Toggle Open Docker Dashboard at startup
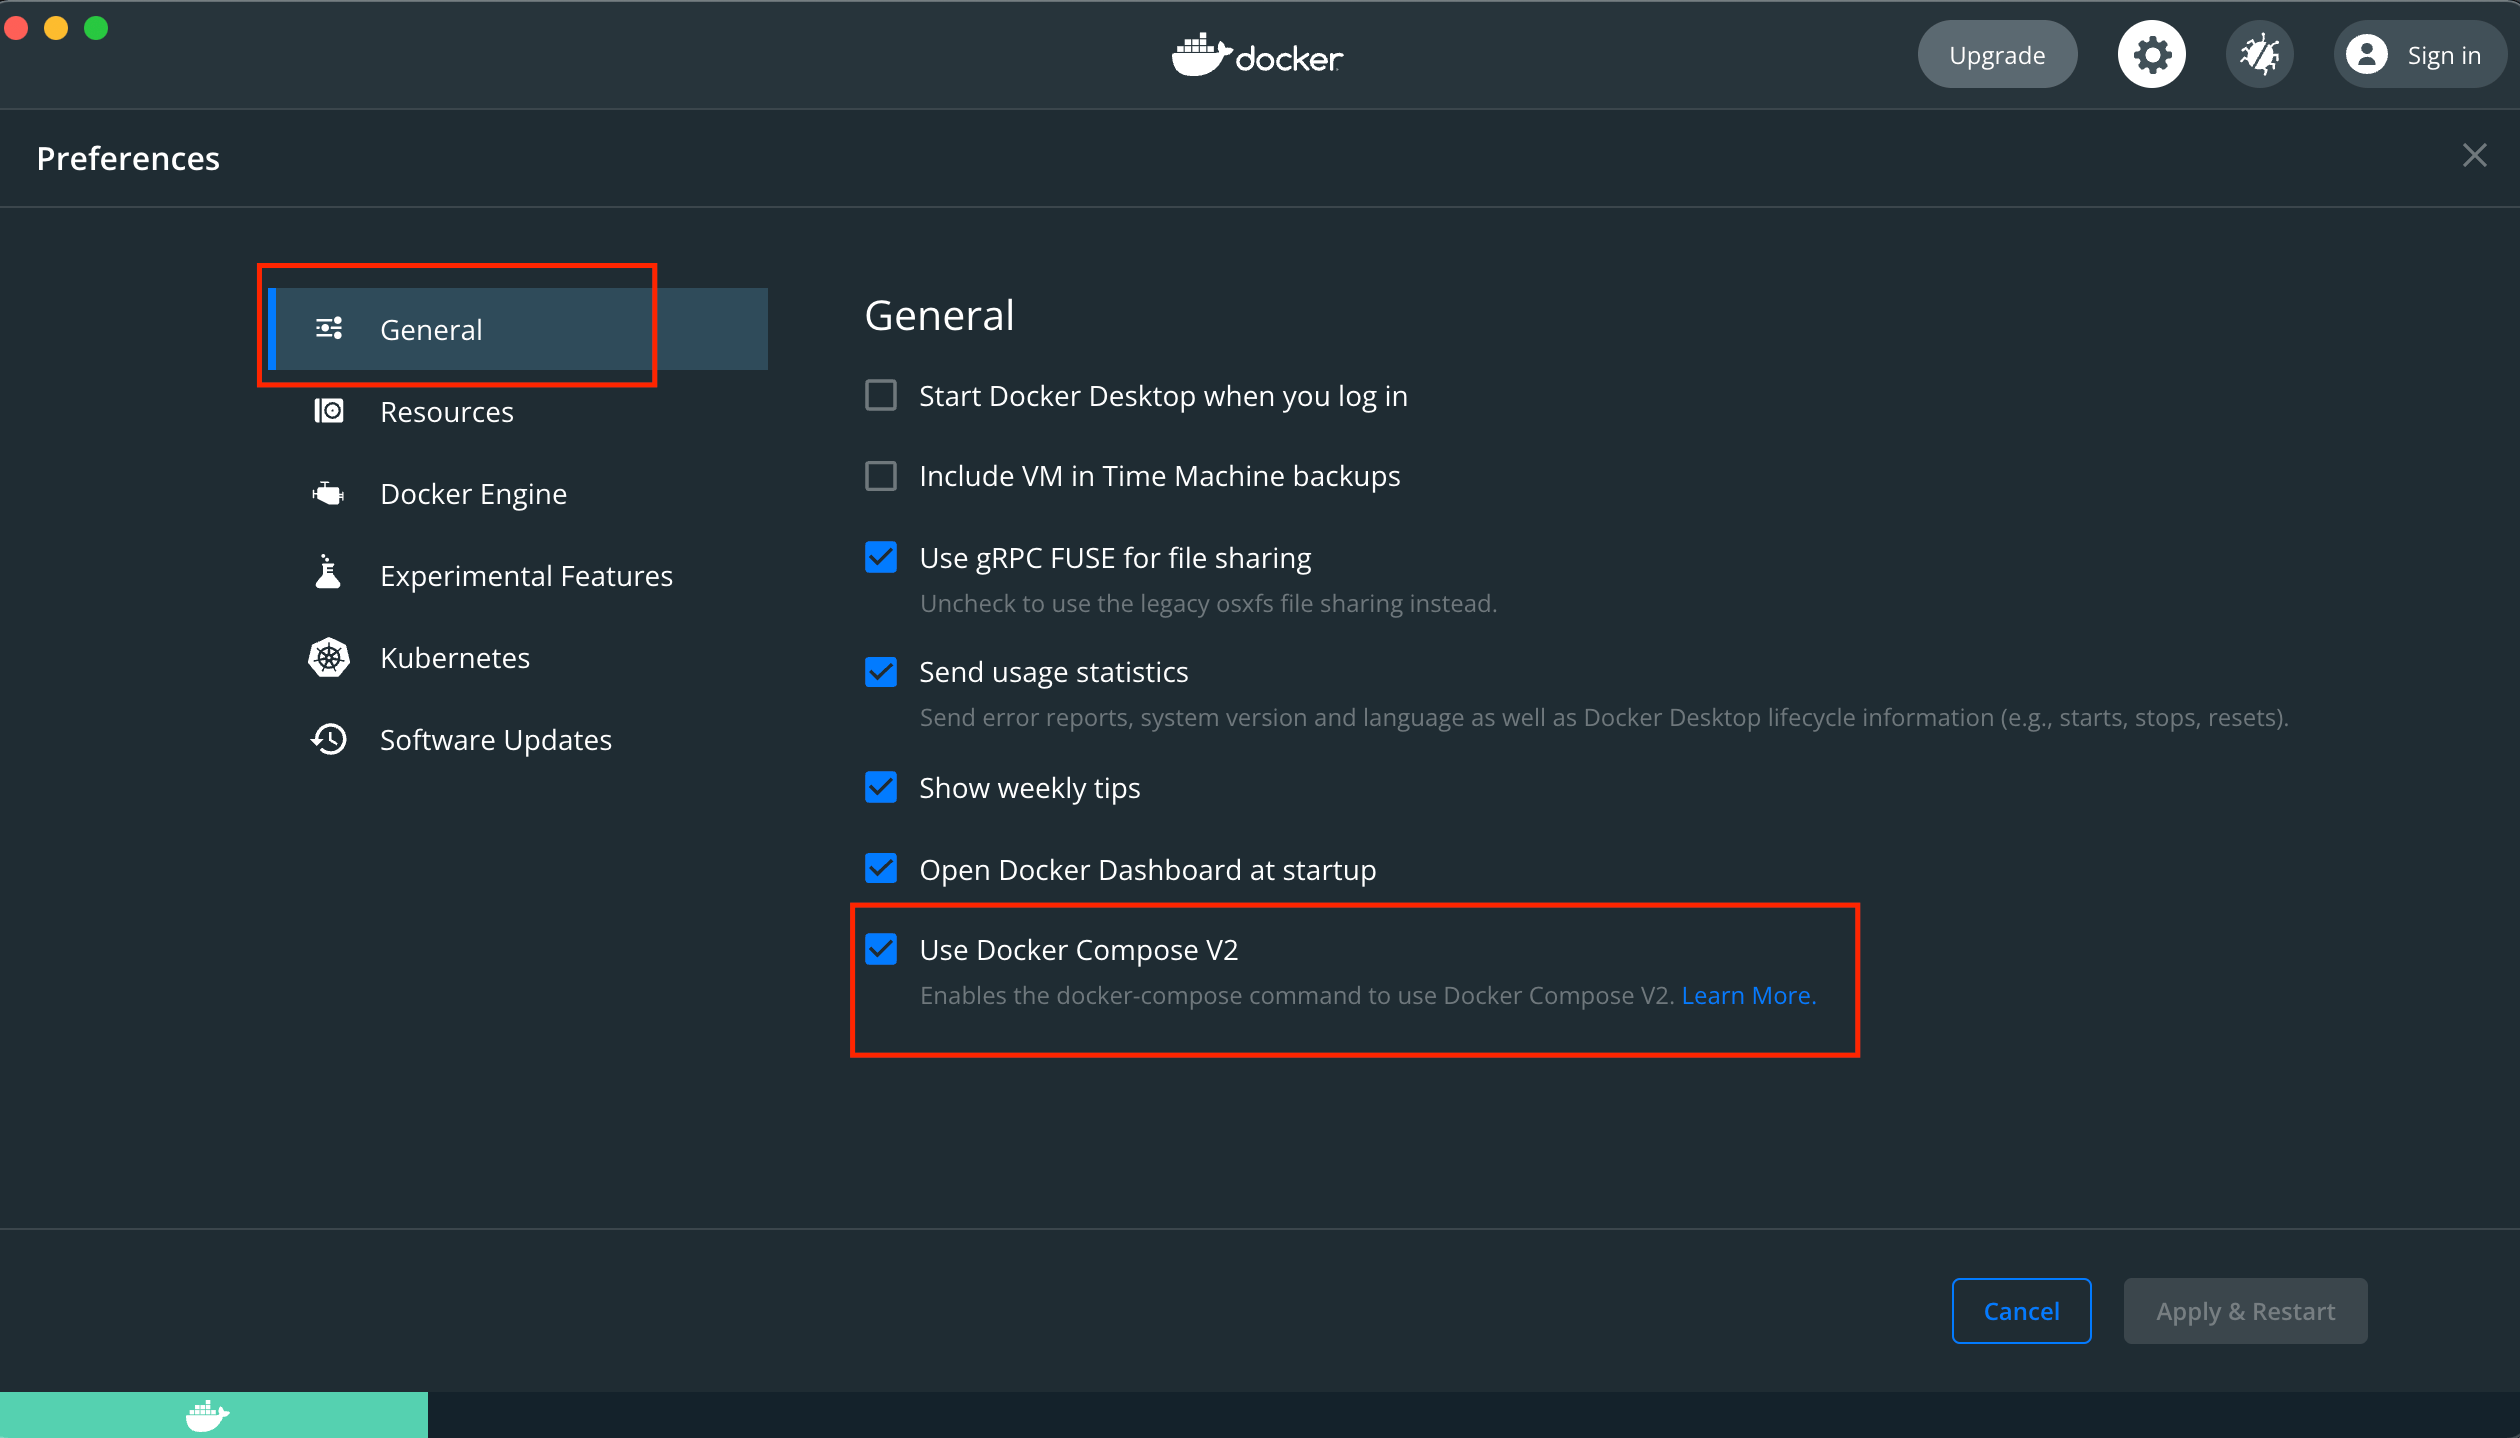 [883, 869]
